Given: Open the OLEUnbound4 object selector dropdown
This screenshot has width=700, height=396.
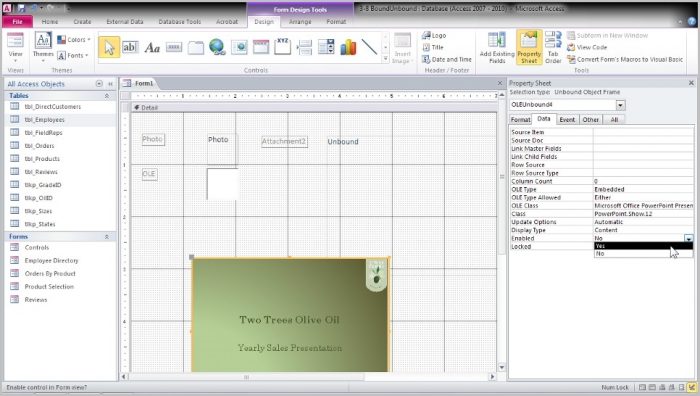Looking at the screenshot, I should tap(621, 104).
